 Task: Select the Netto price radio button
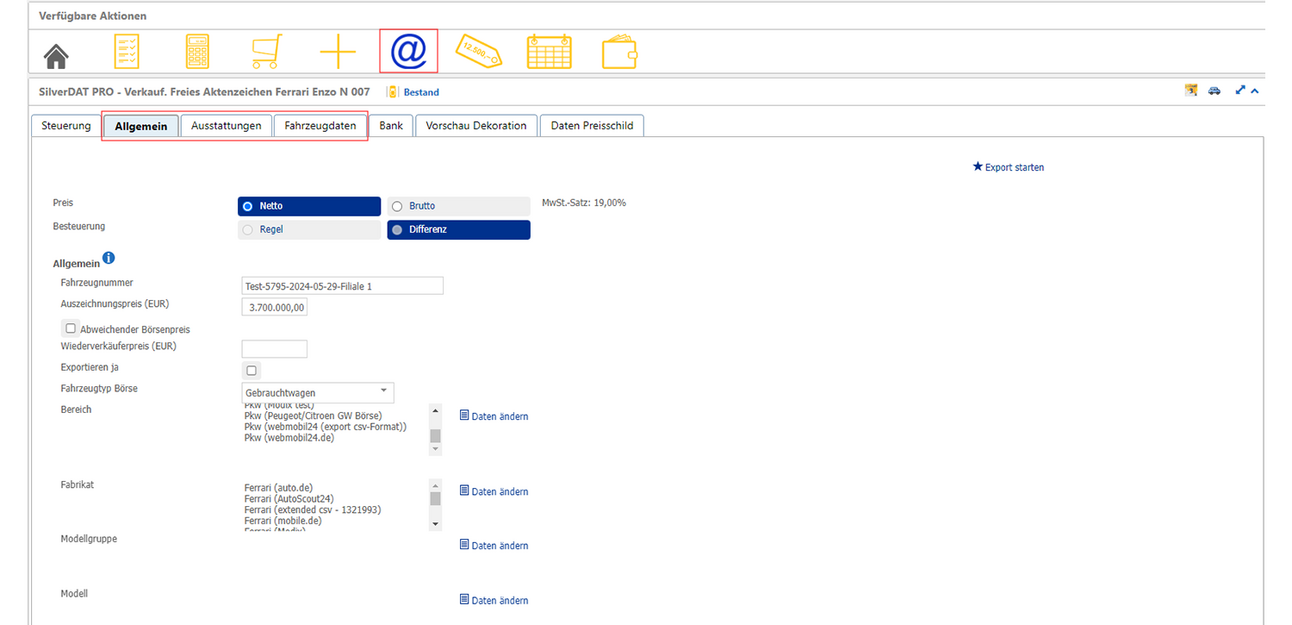[x=248, y=206]
